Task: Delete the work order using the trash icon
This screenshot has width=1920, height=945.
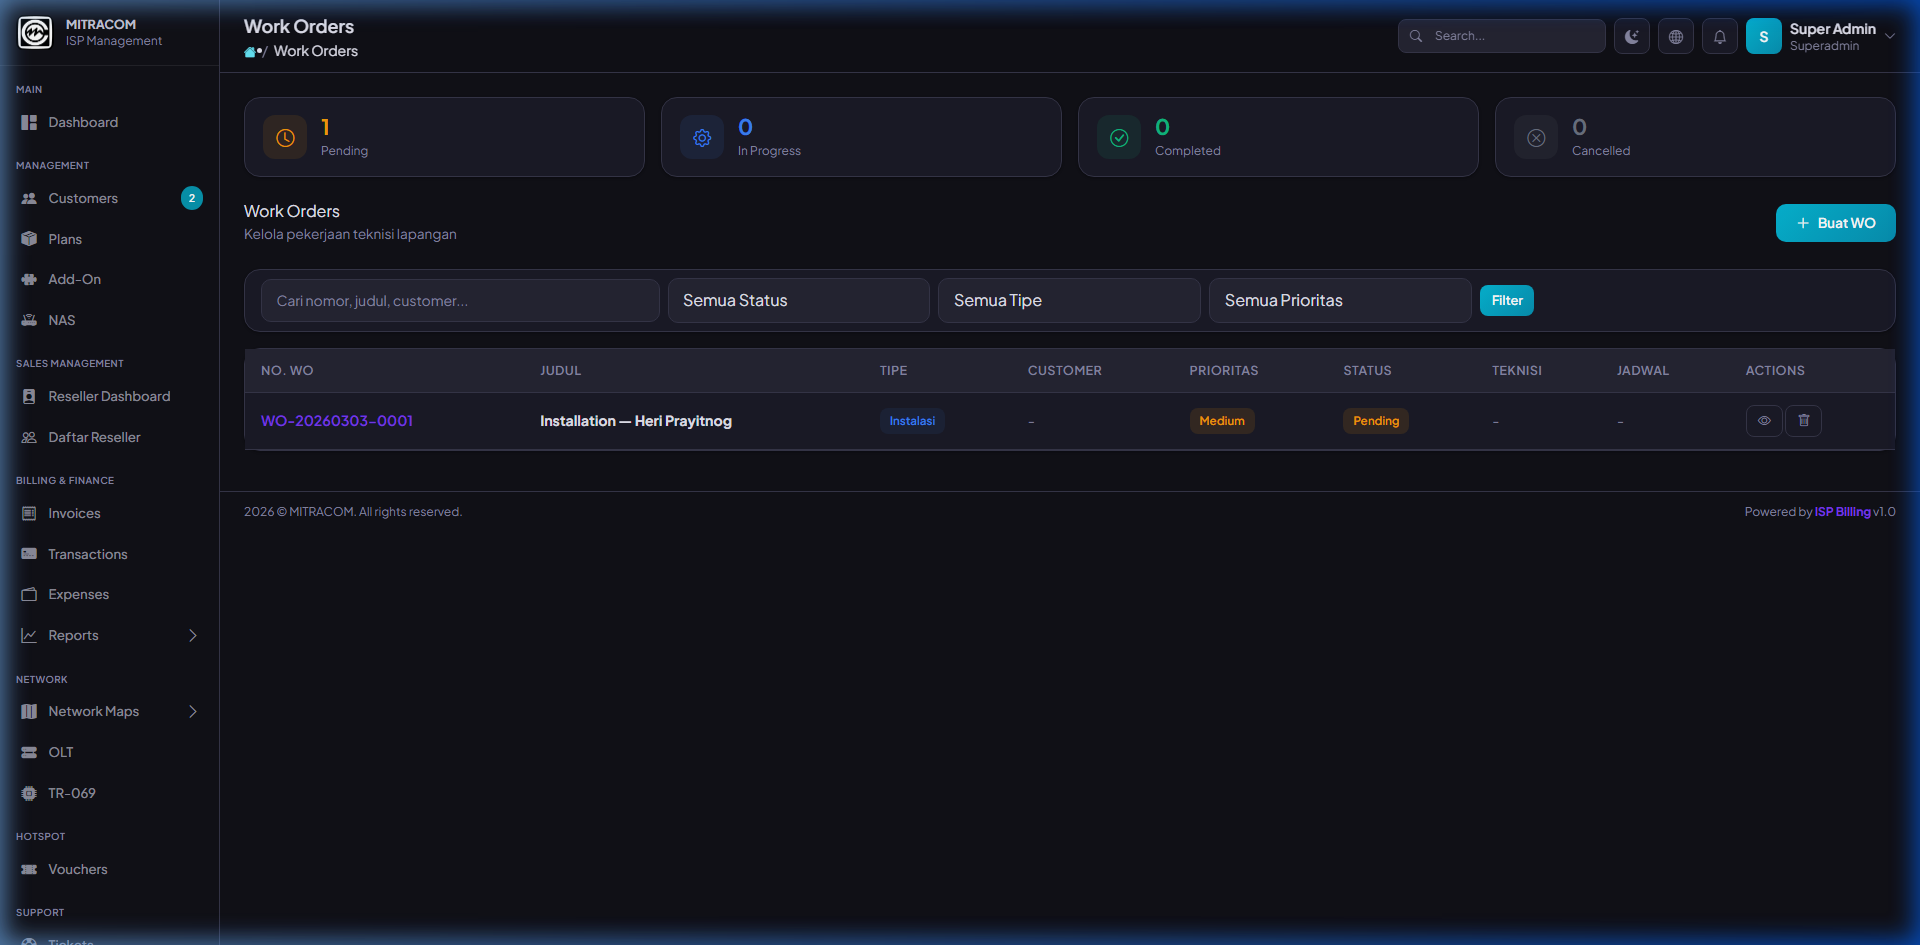Action: point(1803,421)
